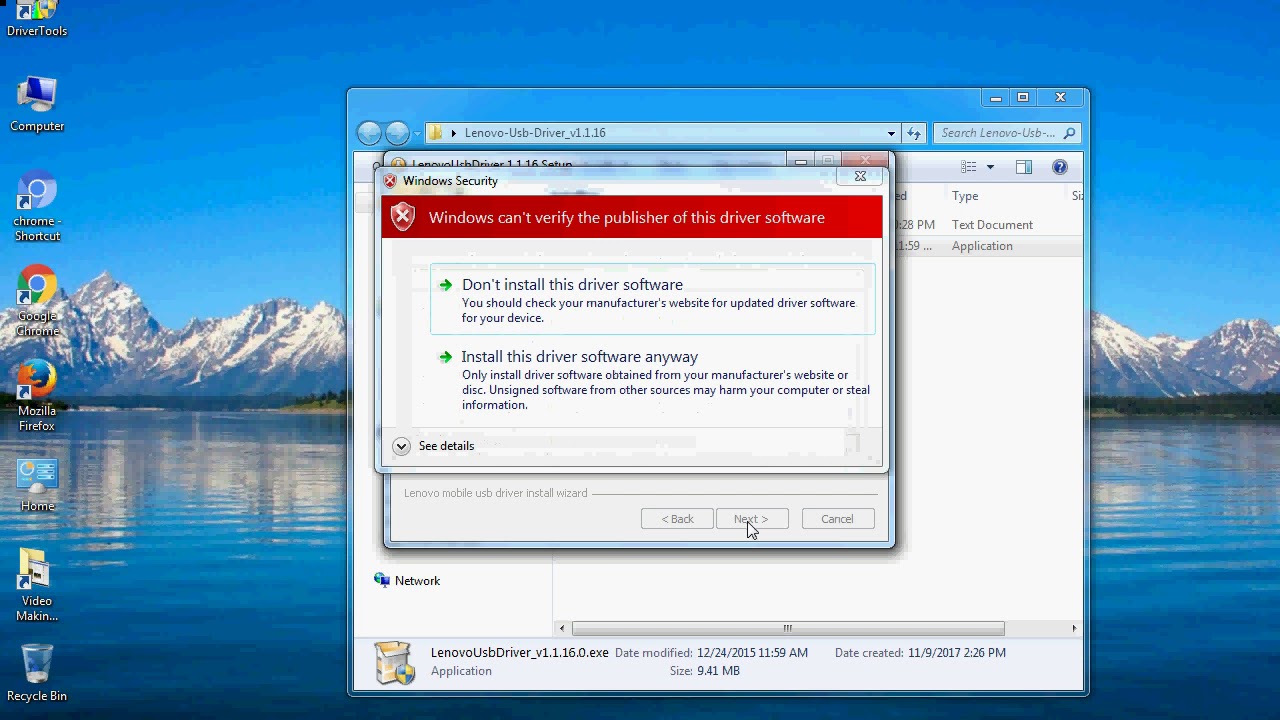1280x720 pixels.
Task: Click Explorer search magnifier icon
Action: (x=1069, y=133)
